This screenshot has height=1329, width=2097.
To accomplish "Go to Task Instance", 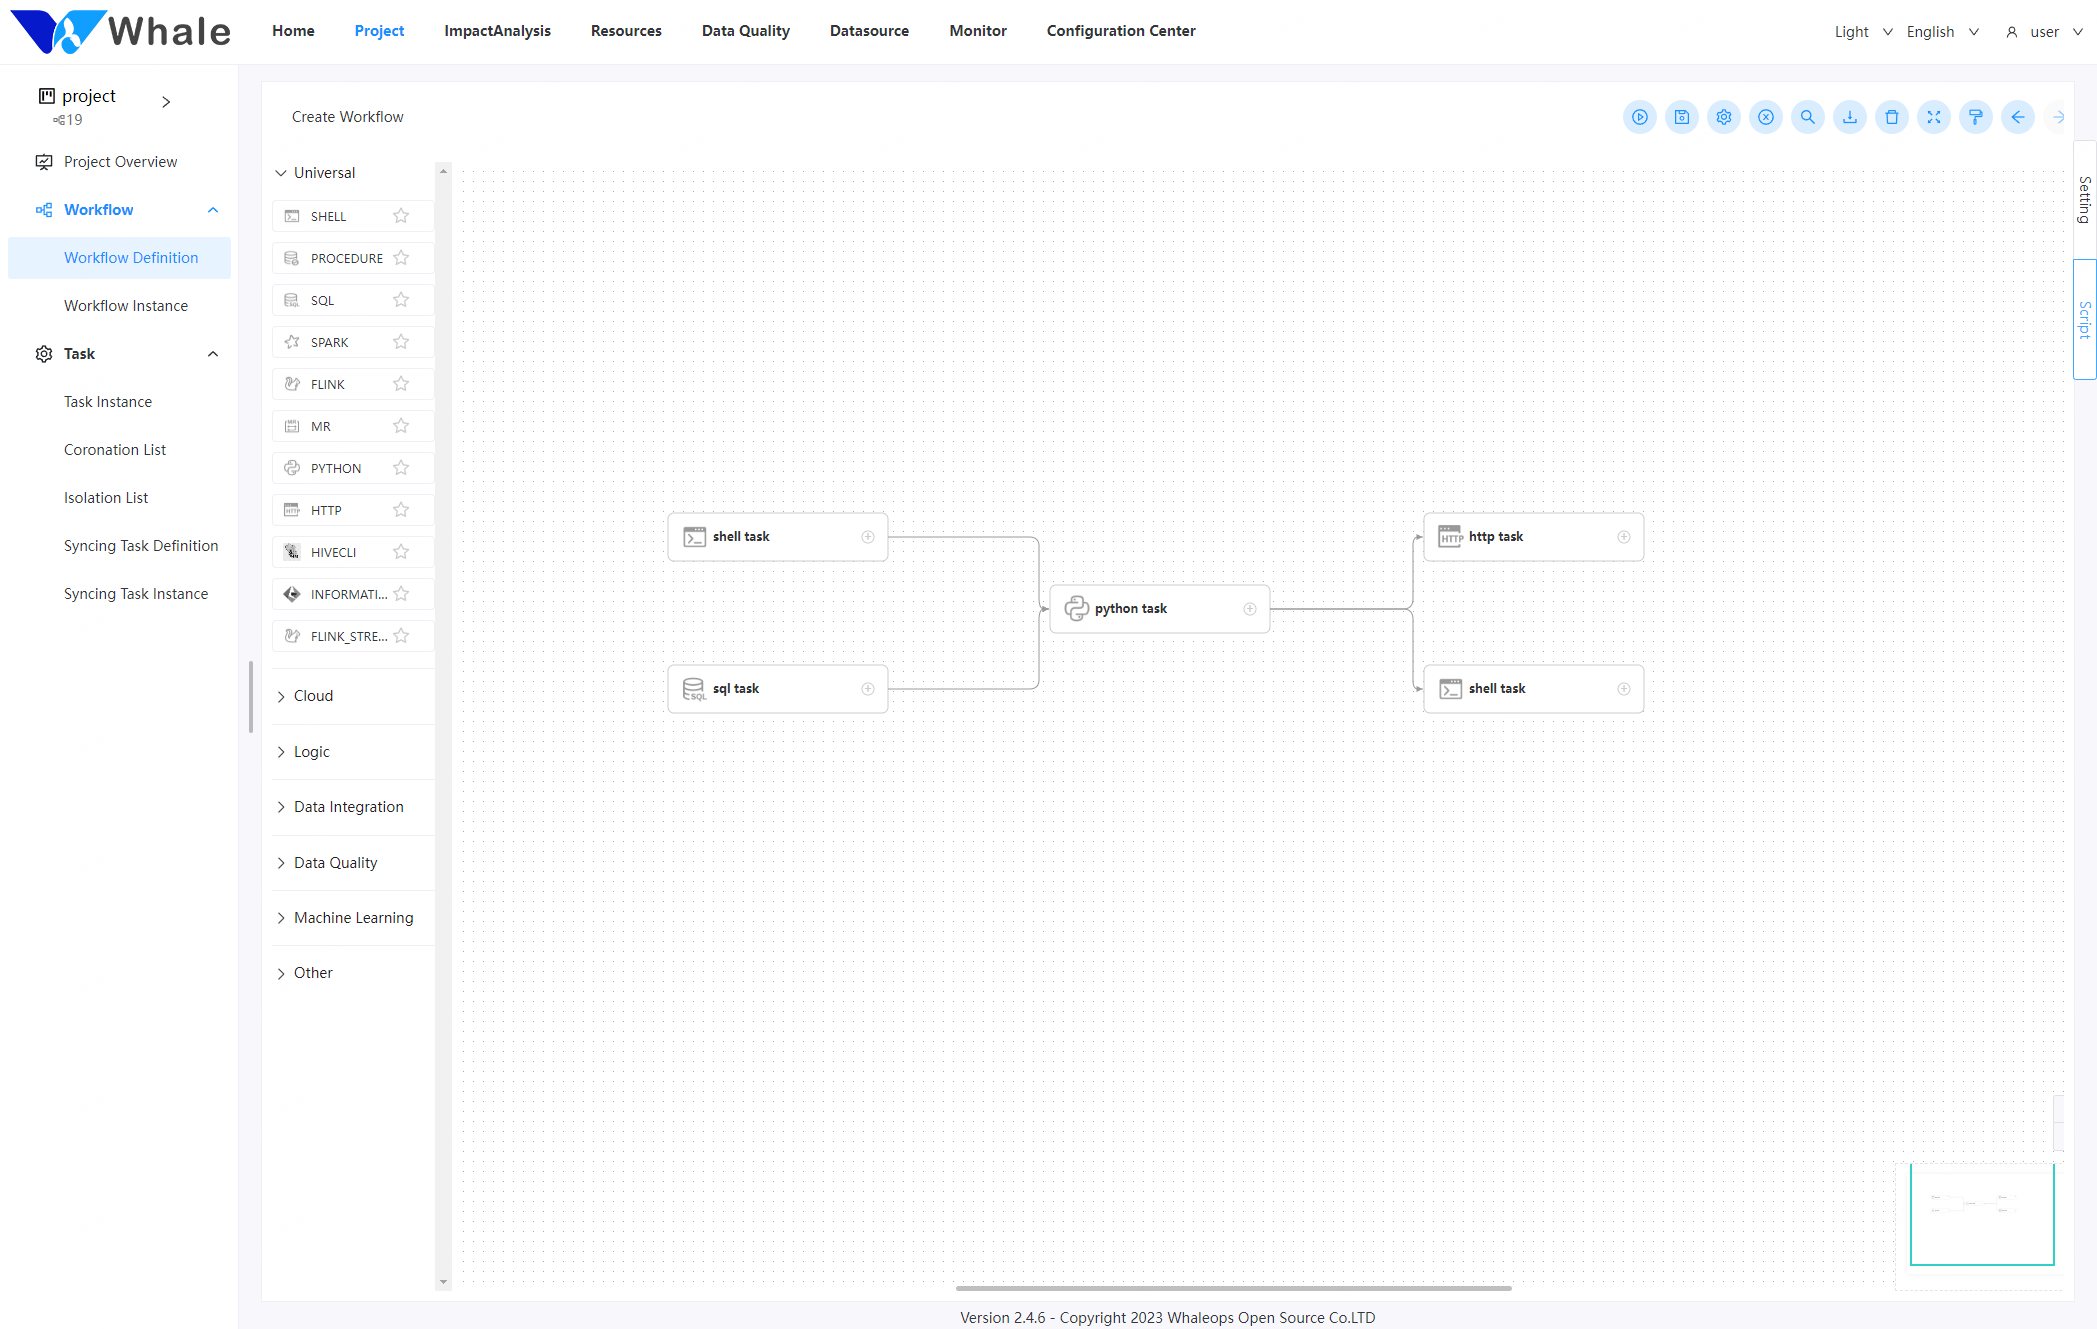I will click(108, 402).
